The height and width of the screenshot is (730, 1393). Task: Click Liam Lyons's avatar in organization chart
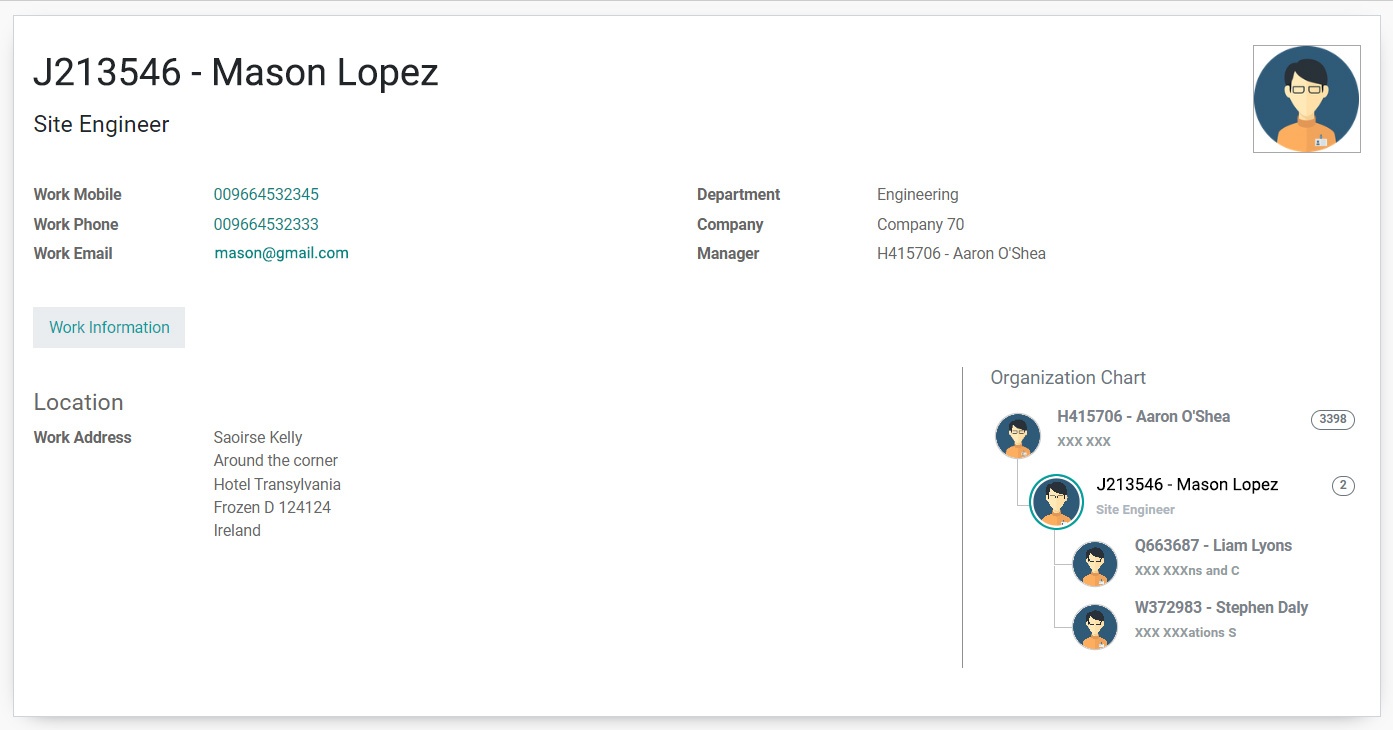click(1095, 564)
